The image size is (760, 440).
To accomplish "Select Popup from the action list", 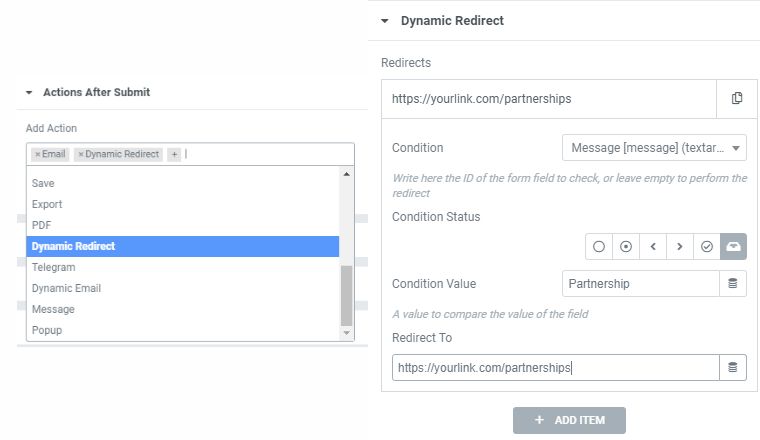I will click(x=47, y=330).
